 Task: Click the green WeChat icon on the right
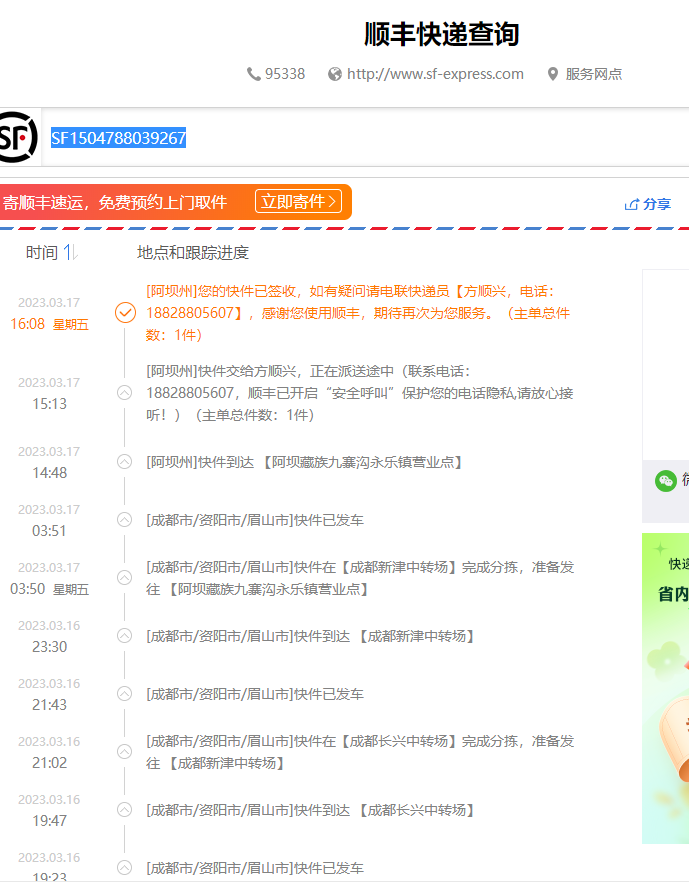tap(666, 481)
